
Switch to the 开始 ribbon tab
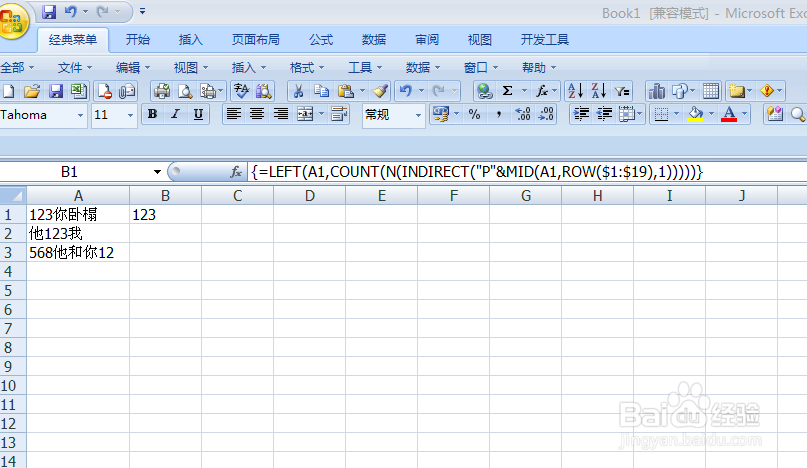point(138,40)
